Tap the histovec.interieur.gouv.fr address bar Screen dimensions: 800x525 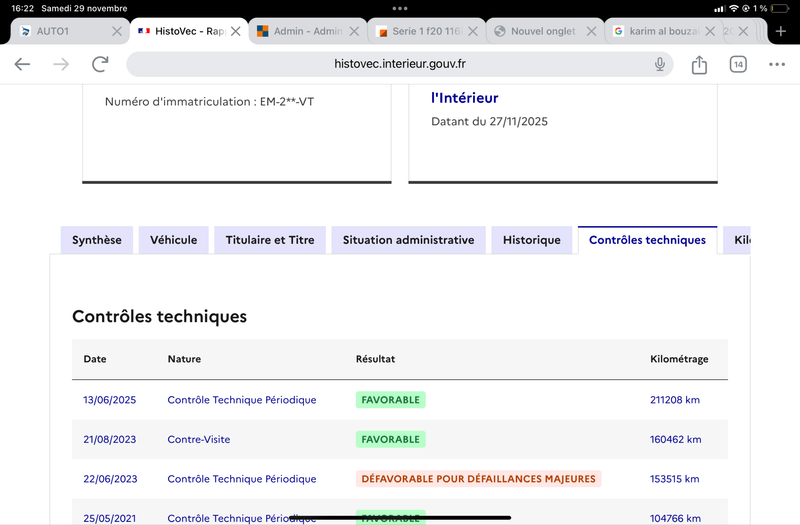[x=400, y=64]
